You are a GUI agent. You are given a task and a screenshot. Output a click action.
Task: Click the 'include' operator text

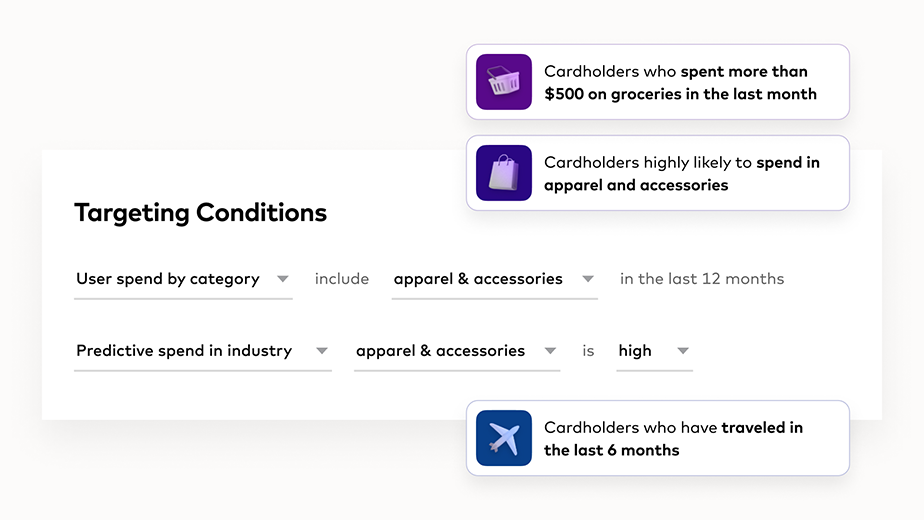(x=342, y=280)
